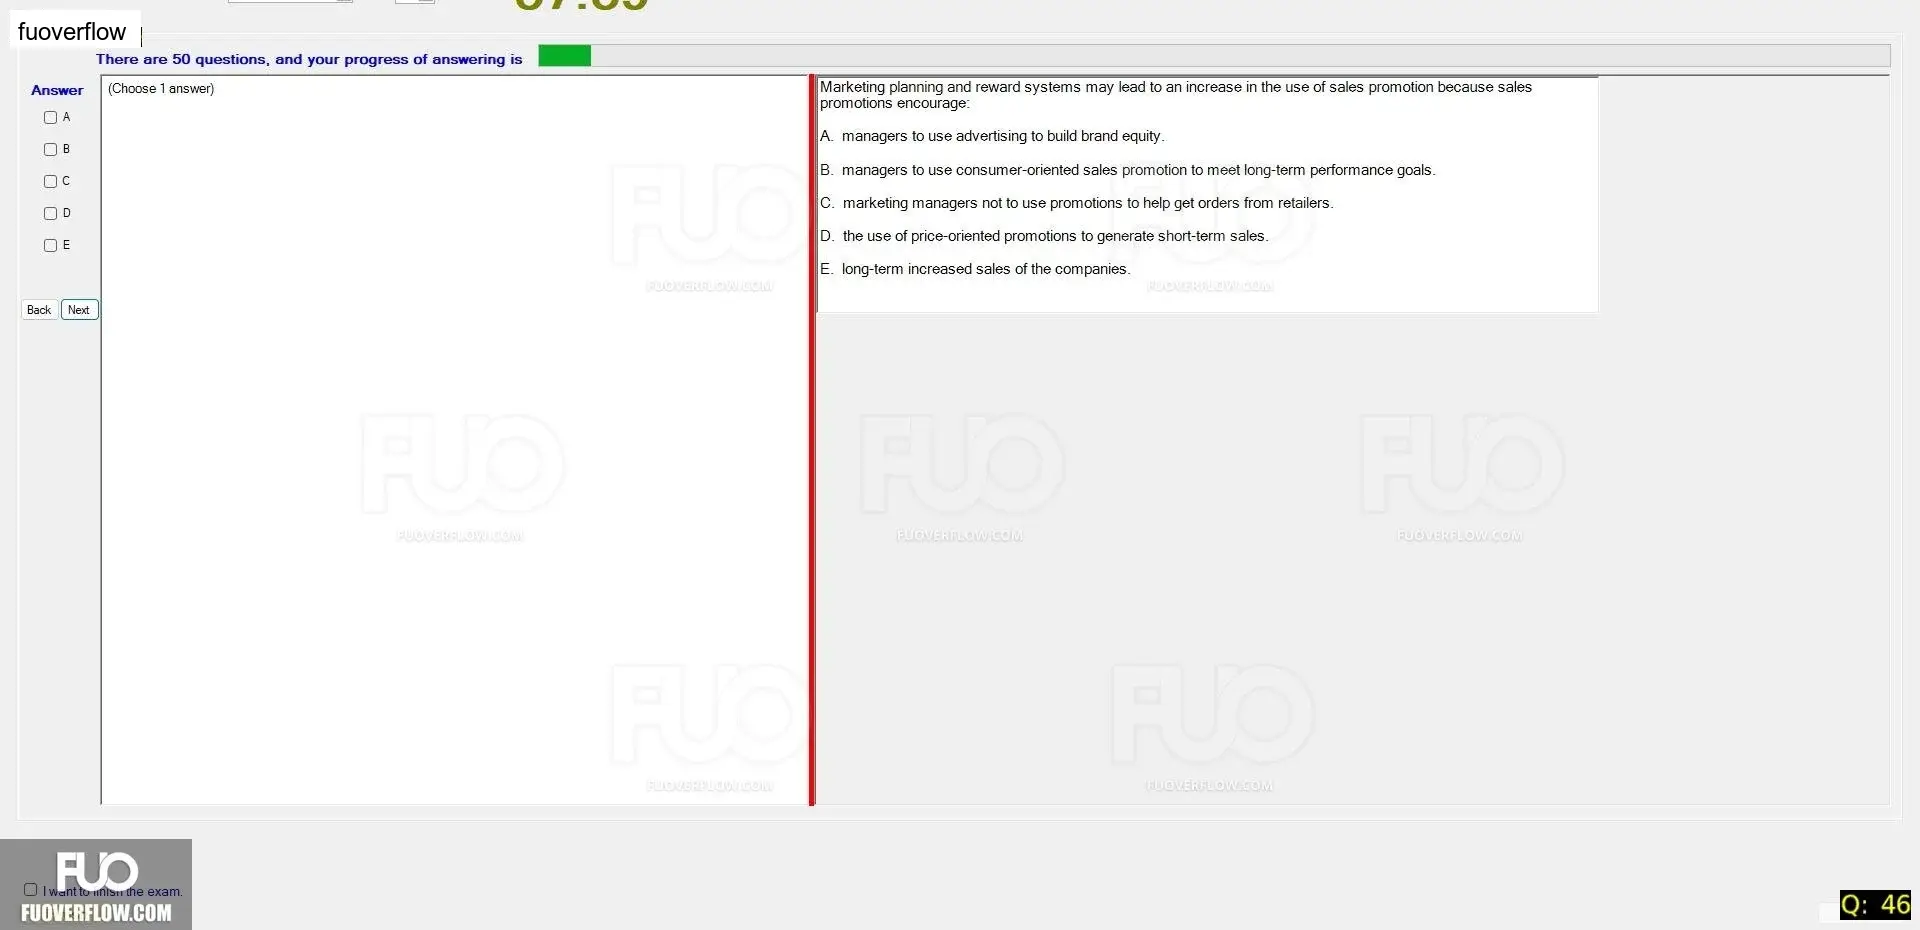Select answer checkbox D
Viewport: 1920px width, 930px height.
pyautogui.click(x=50, y=213)
